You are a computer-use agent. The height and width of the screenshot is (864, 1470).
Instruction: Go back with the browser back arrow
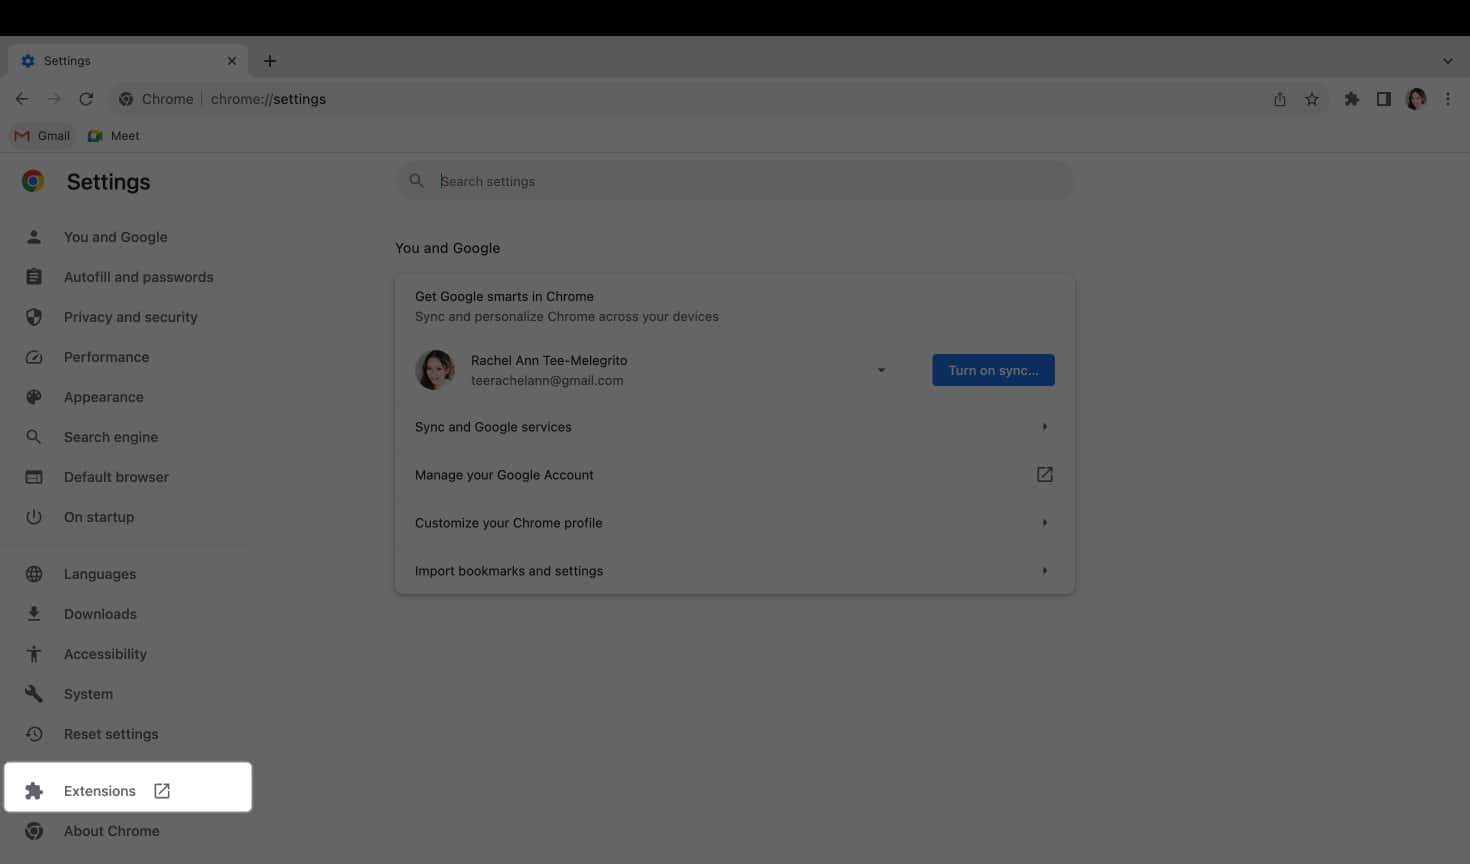22,99
